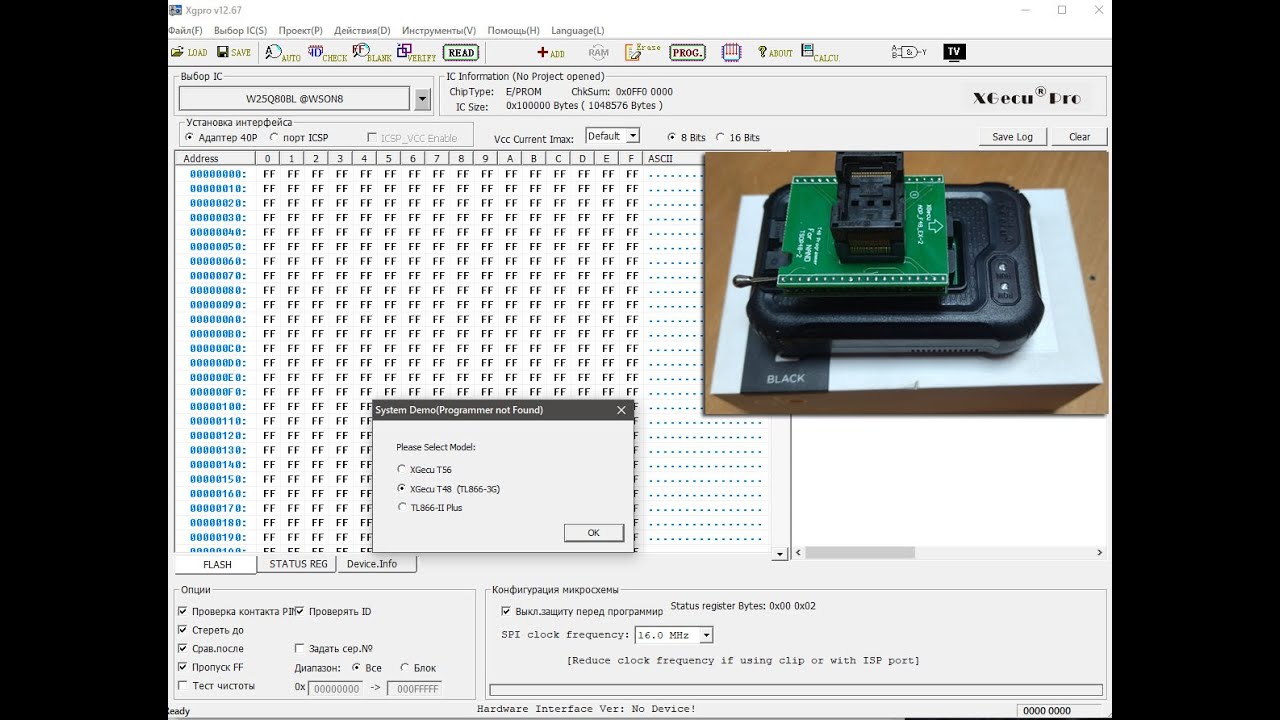Select the порт ICSP radio button
Viewport: 1280px width, 720px height.
tap(274, 138)
